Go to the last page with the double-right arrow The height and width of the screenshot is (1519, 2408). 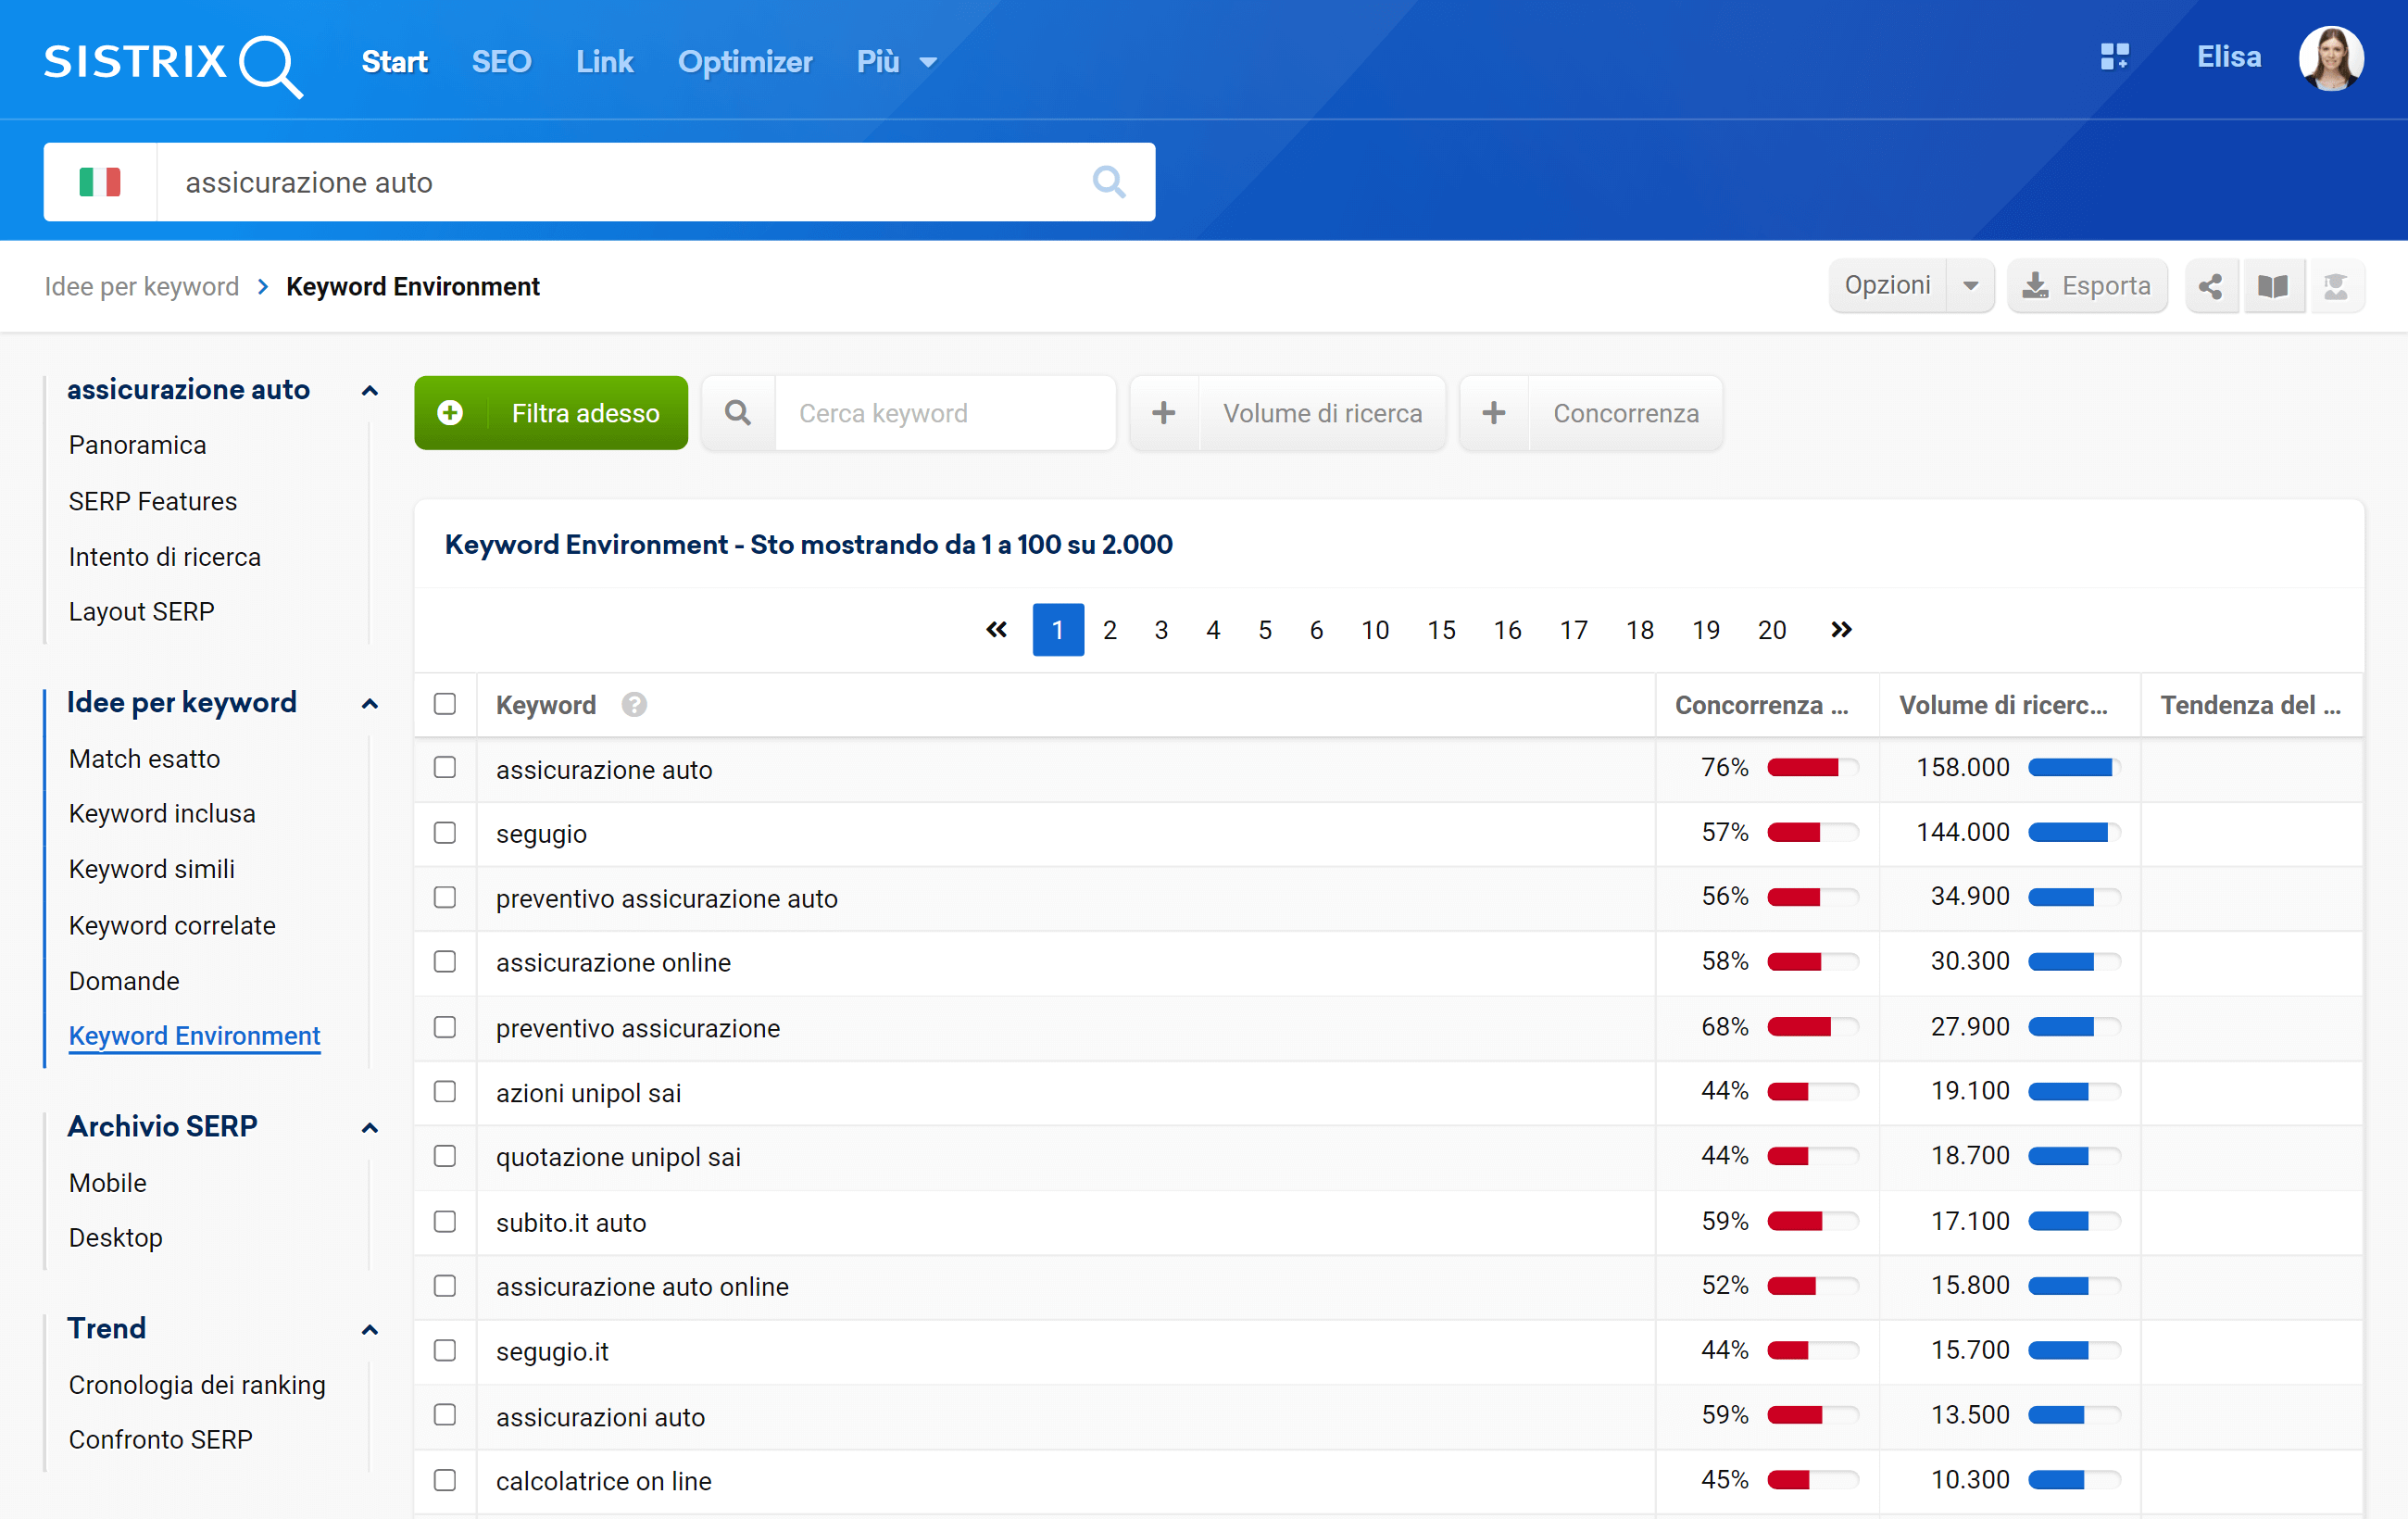pos(1841,630)
